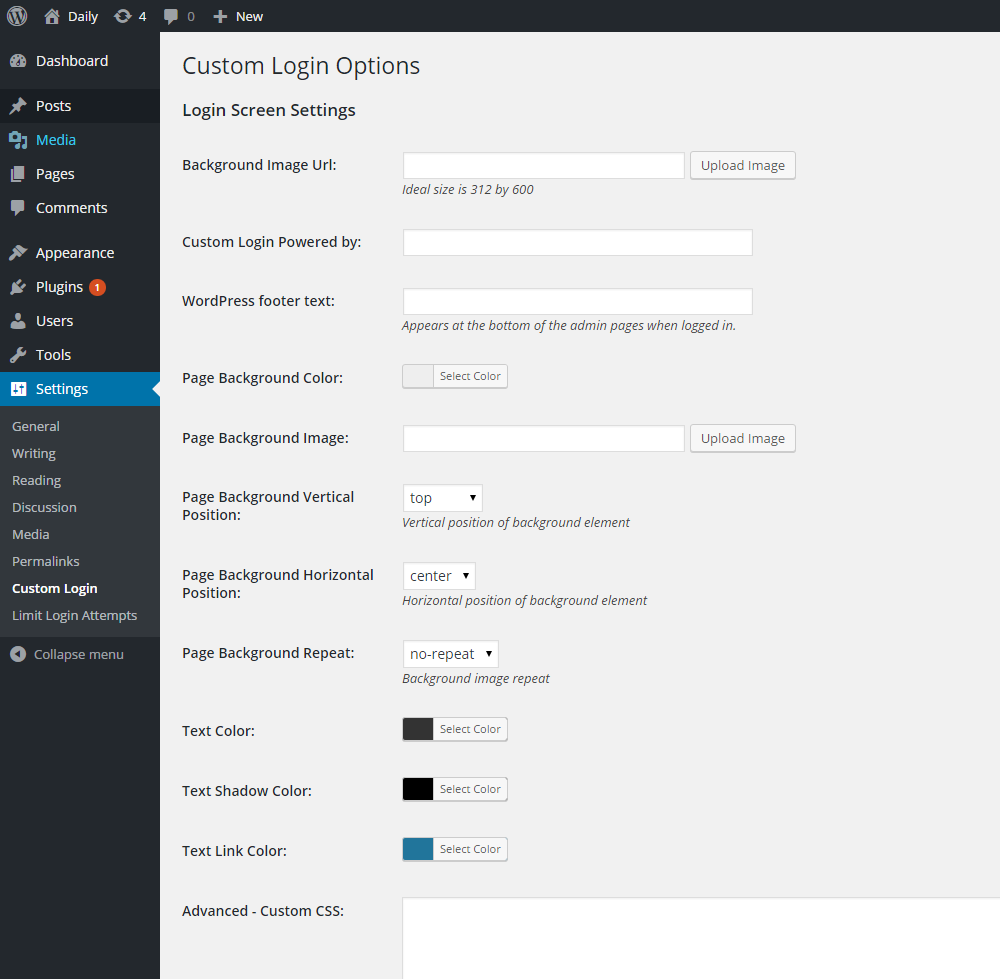
Task: Open the Appearance menu
Action: [x=74, y=253]
